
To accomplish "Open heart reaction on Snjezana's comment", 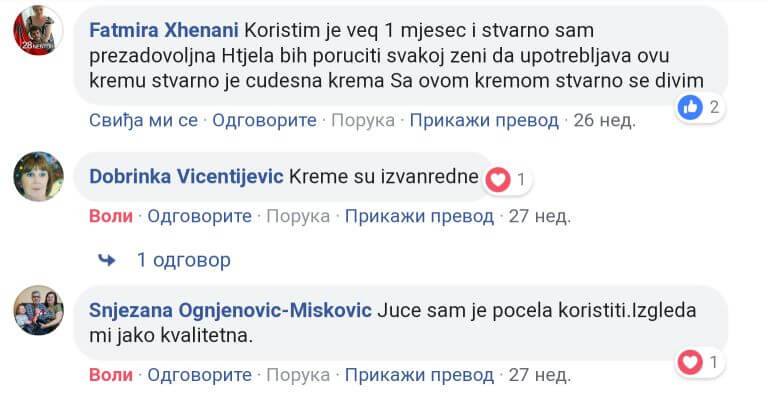I will (700, 363).
